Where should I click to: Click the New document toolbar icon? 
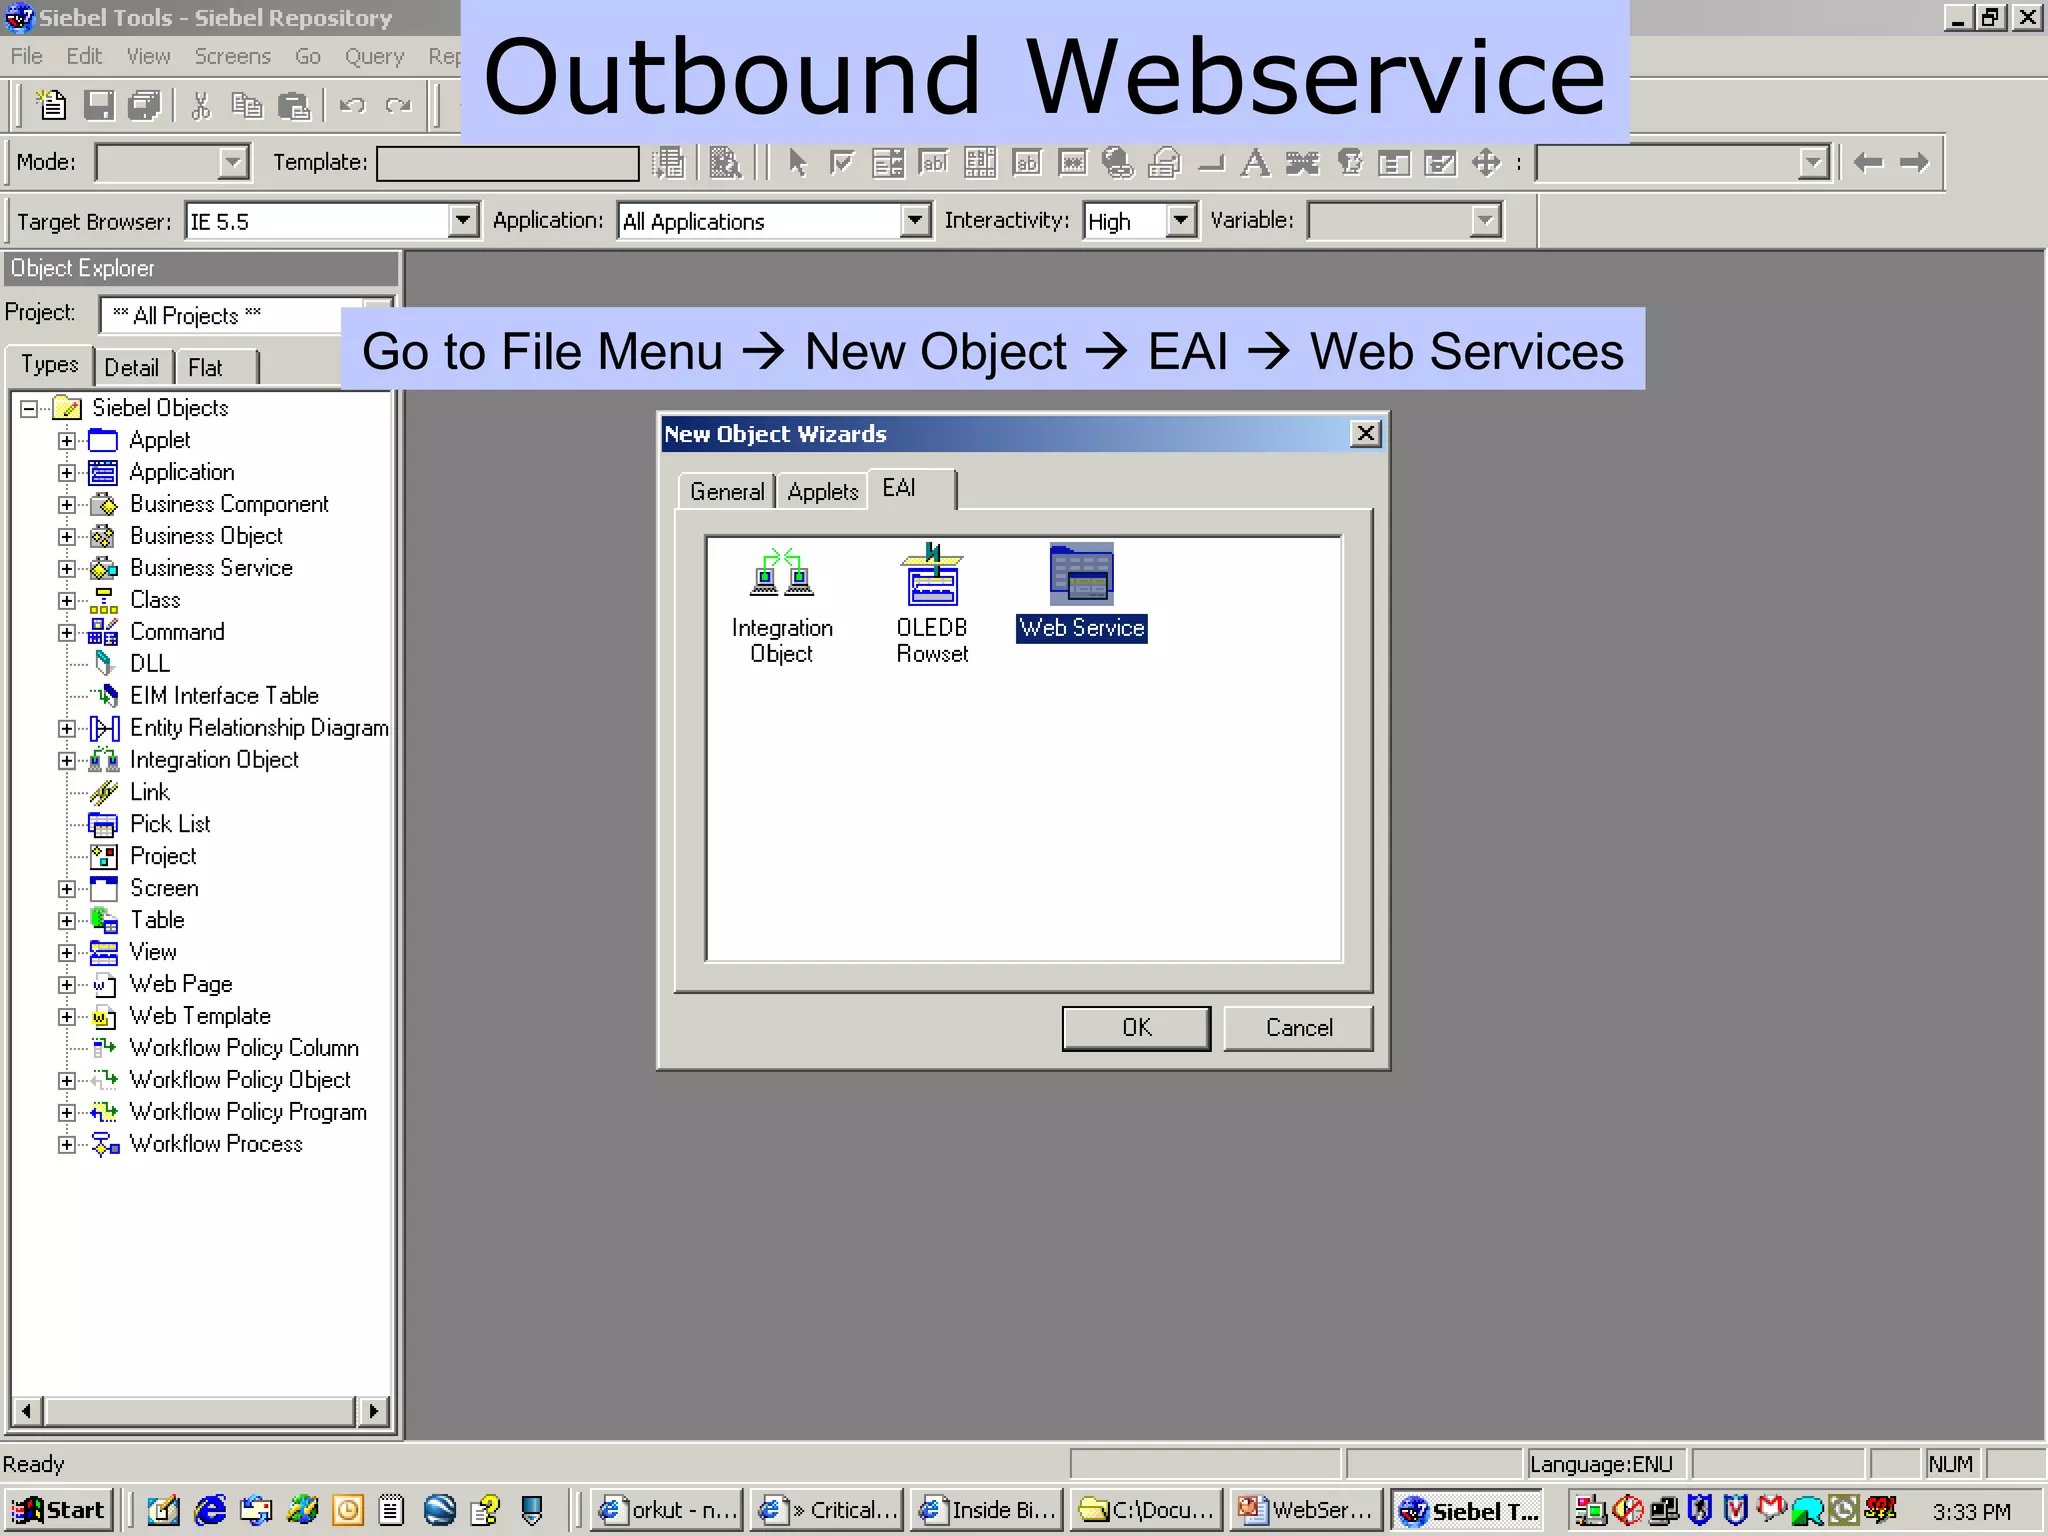[51, 105]
